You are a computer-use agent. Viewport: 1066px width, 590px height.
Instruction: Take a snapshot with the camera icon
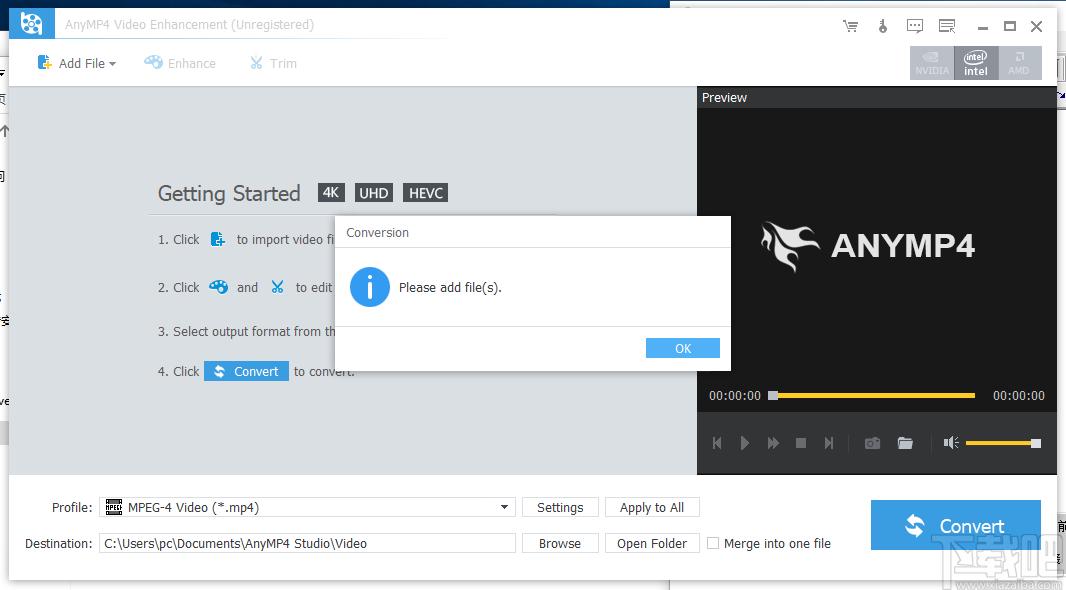pos(872,443)
